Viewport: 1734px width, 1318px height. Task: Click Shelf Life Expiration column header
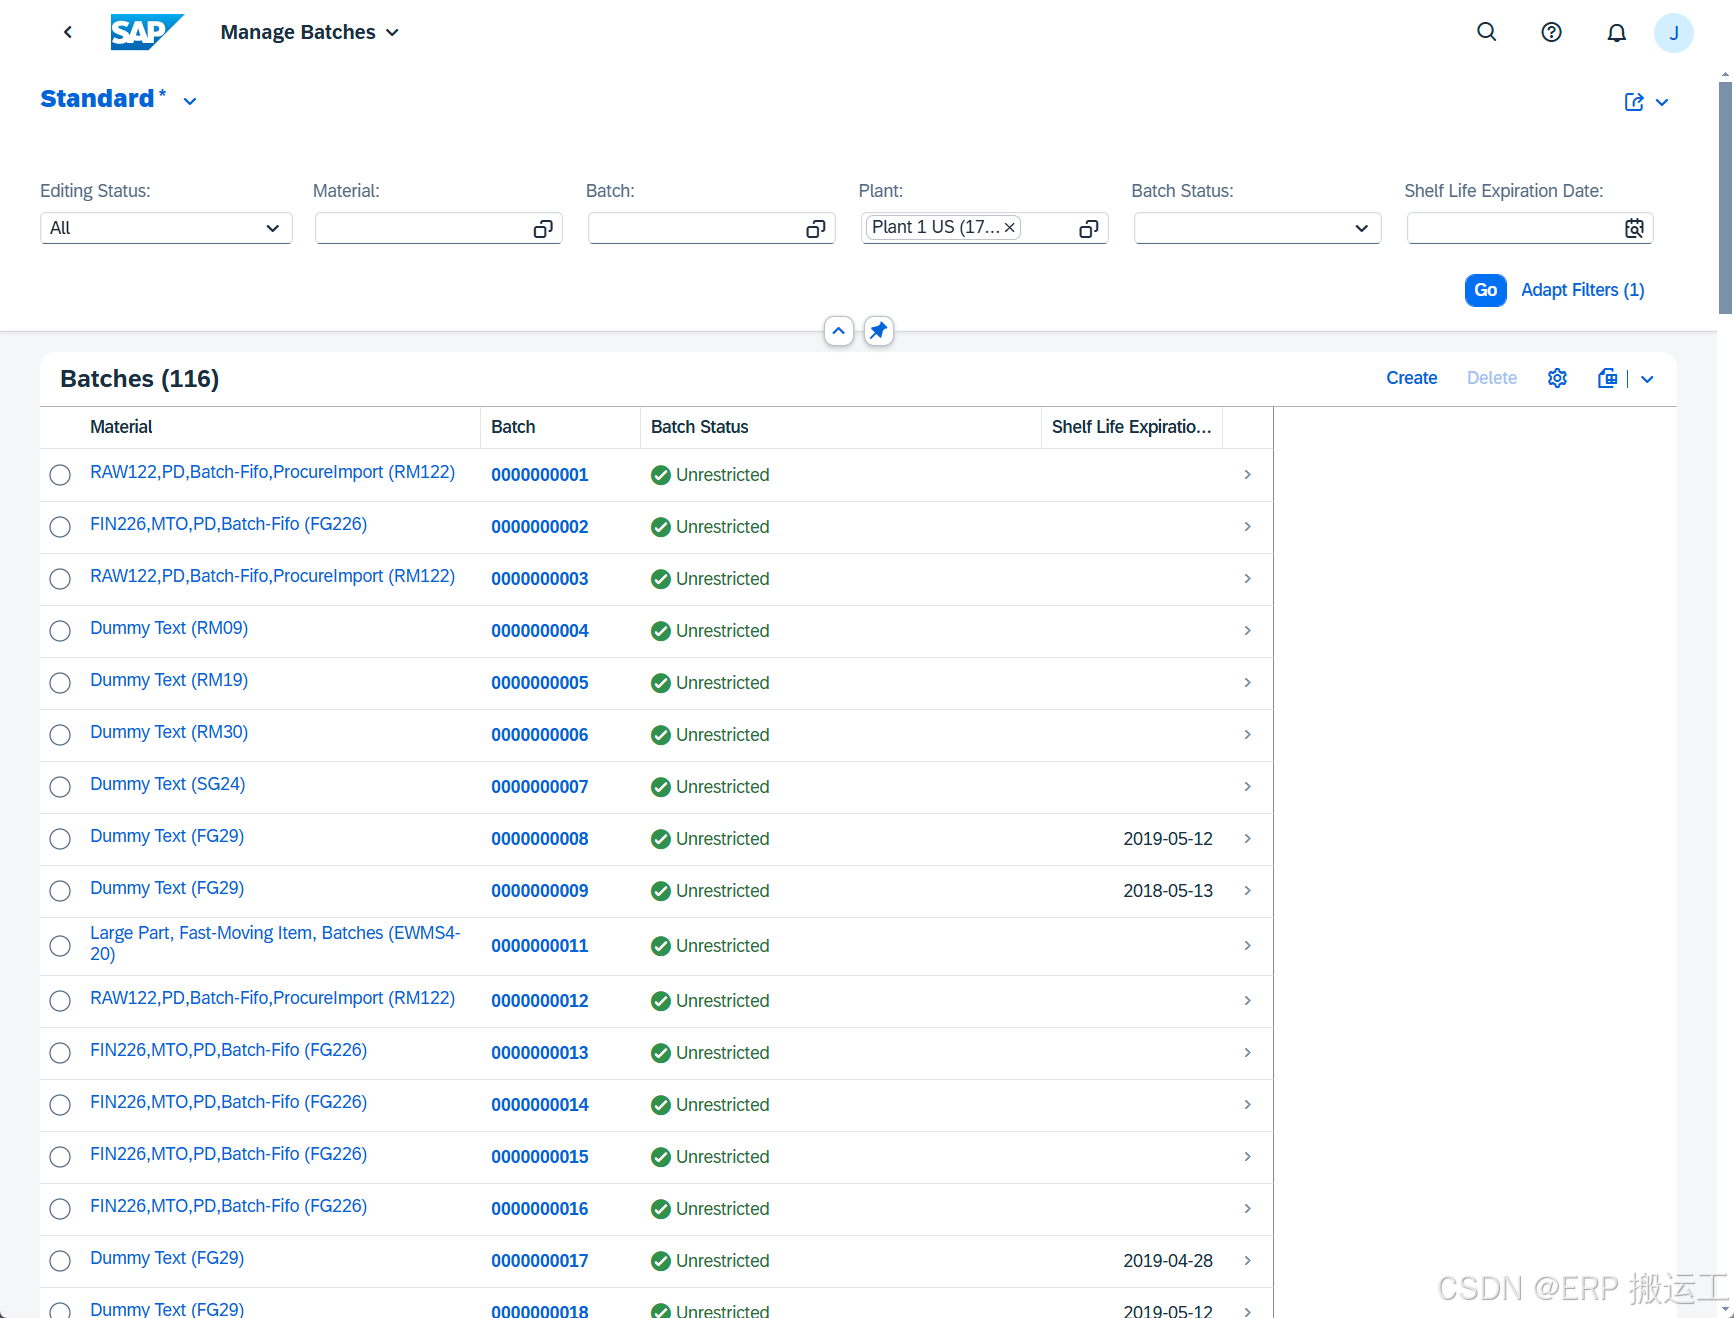(x=1131, y=427)
